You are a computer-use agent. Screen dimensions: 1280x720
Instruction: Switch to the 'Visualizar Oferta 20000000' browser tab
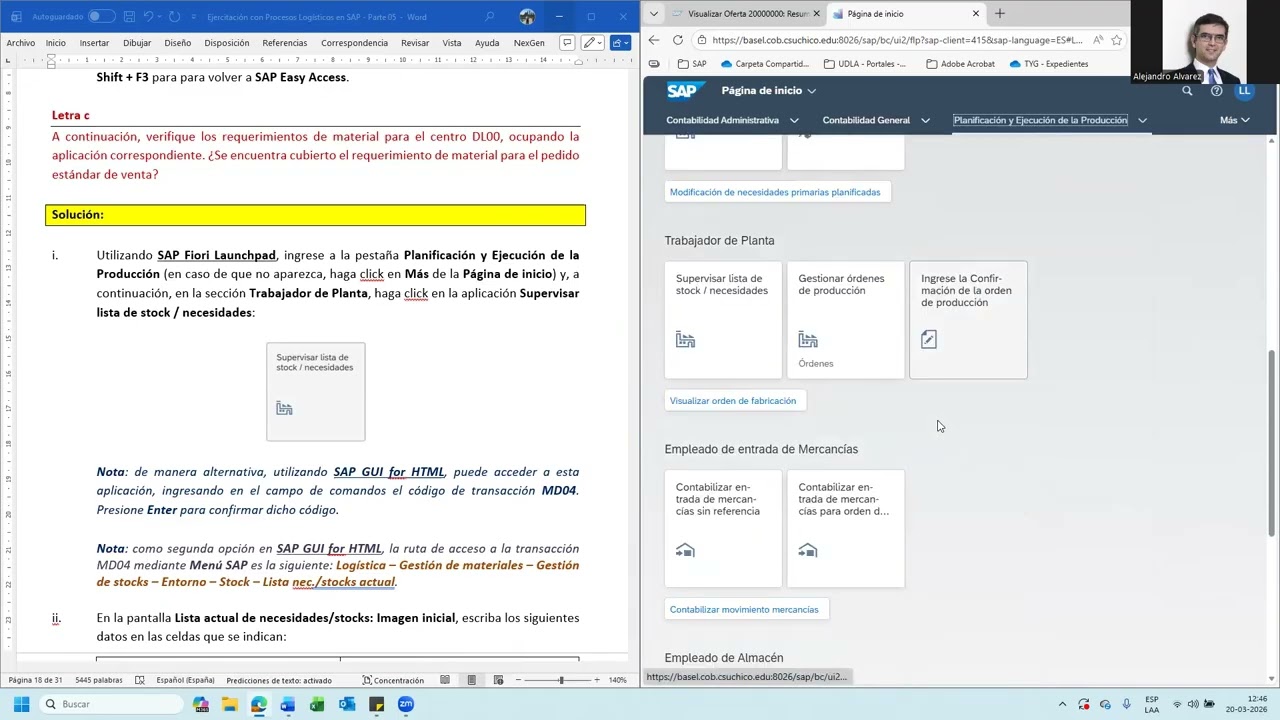tap(745, 14)
